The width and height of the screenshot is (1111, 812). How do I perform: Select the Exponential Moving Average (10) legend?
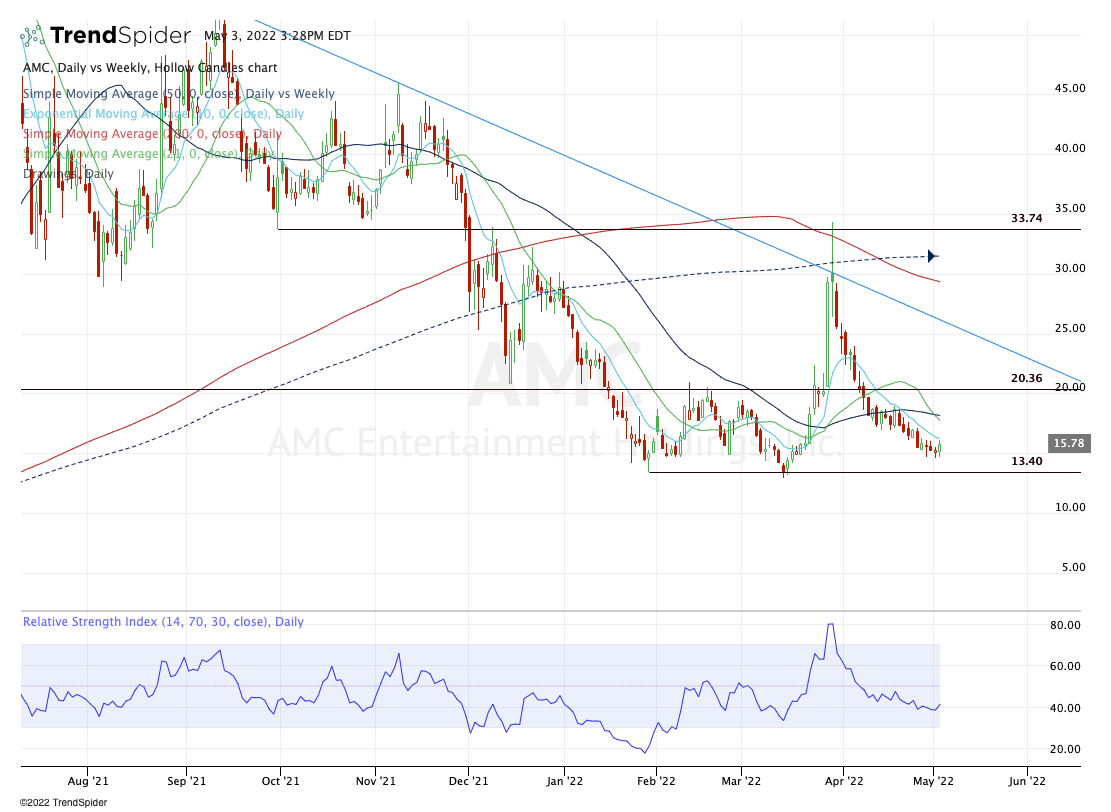(163, 113)
